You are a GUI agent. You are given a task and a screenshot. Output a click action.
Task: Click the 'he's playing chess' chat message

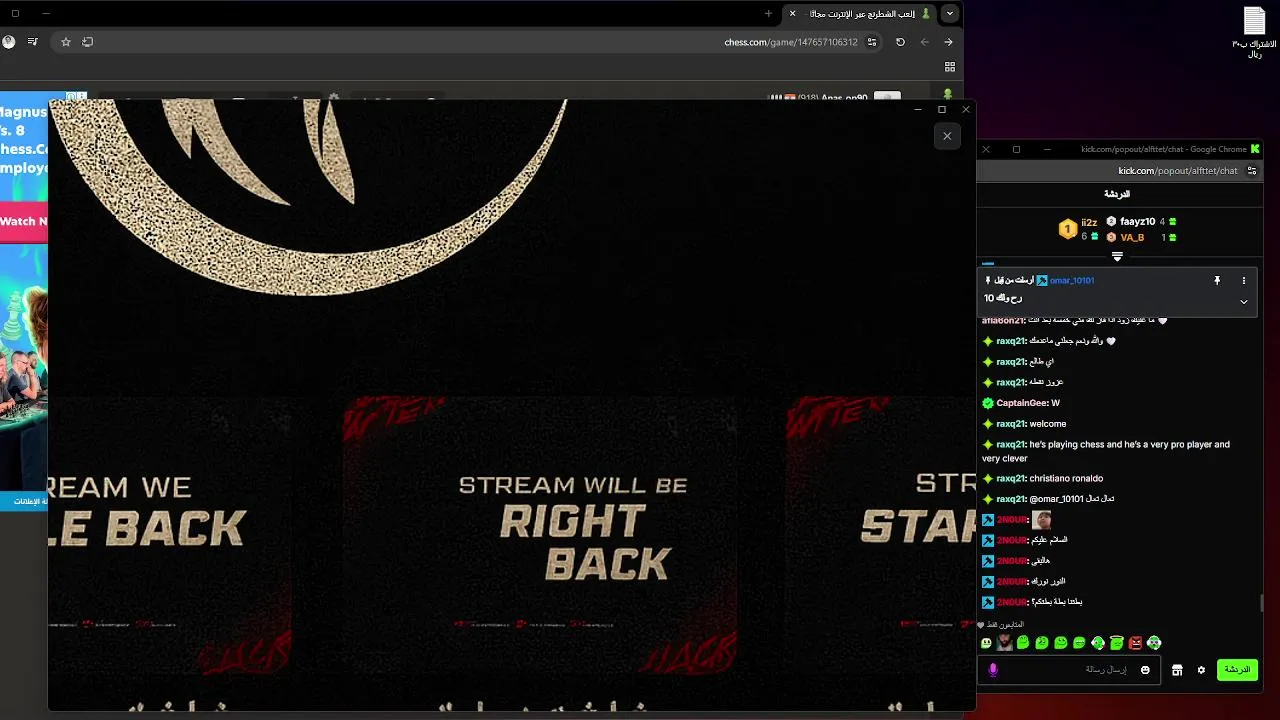pyautogui.click(x=1106, y=451)
